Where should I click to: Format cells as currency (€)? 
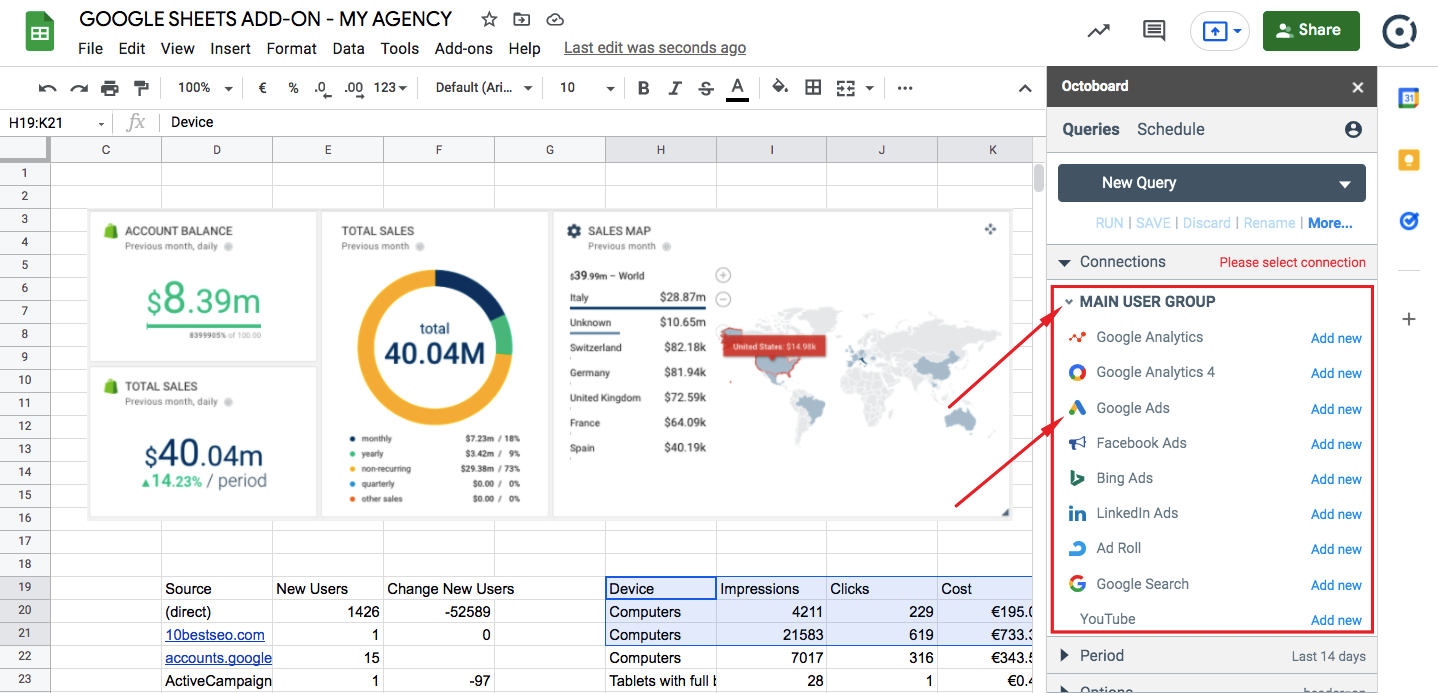point(262,88)
